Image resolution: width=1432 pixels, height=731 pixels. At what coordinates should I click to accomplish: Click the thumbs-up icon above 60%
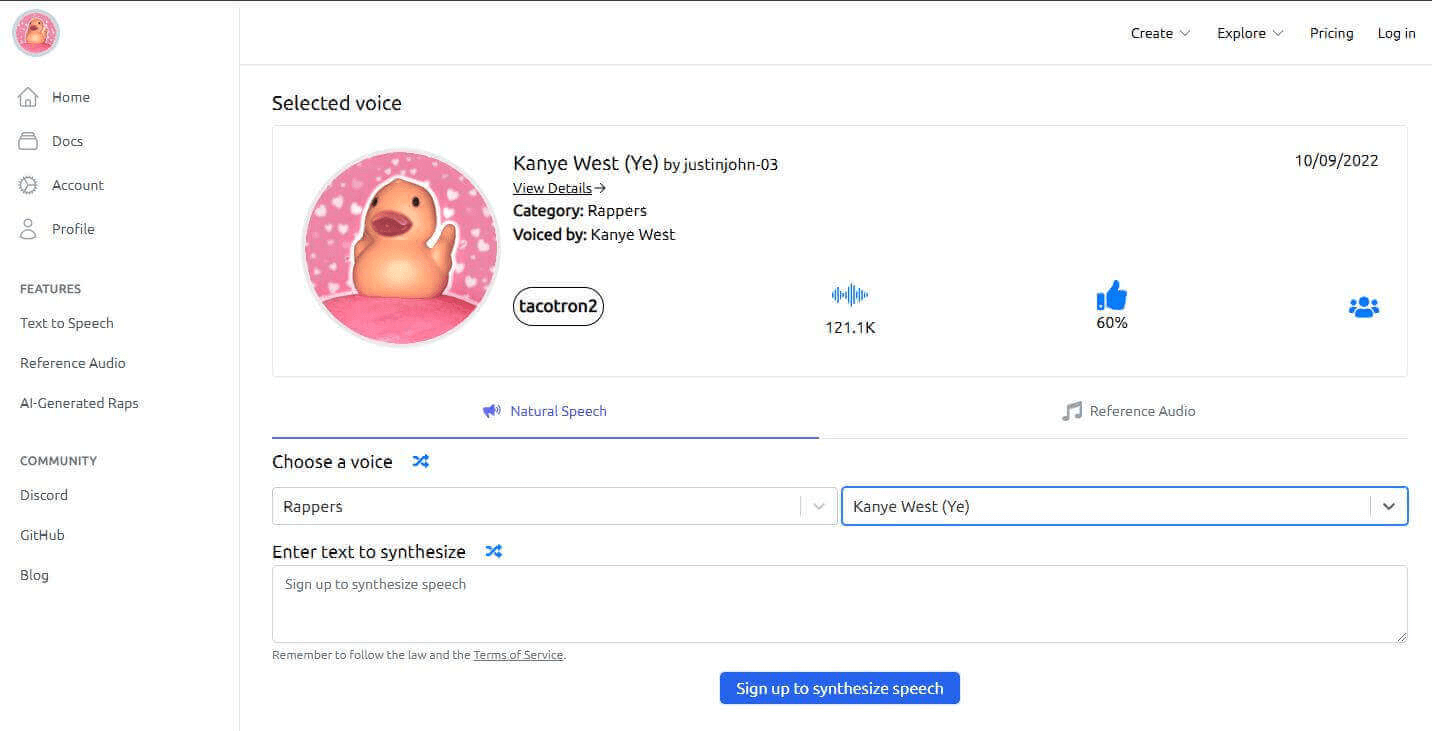(1112, 296)
